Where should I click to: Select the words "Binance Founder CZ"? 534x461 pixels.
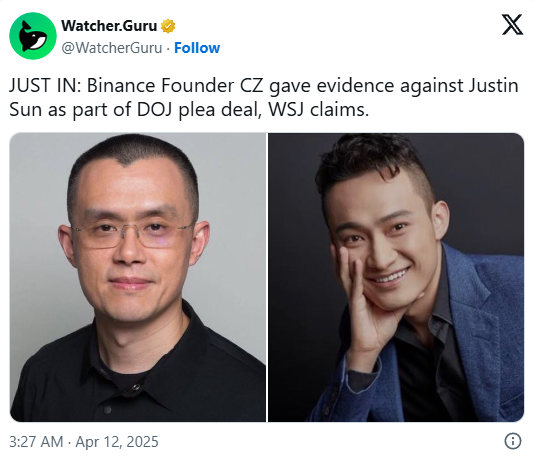click(x=175, y=85)
